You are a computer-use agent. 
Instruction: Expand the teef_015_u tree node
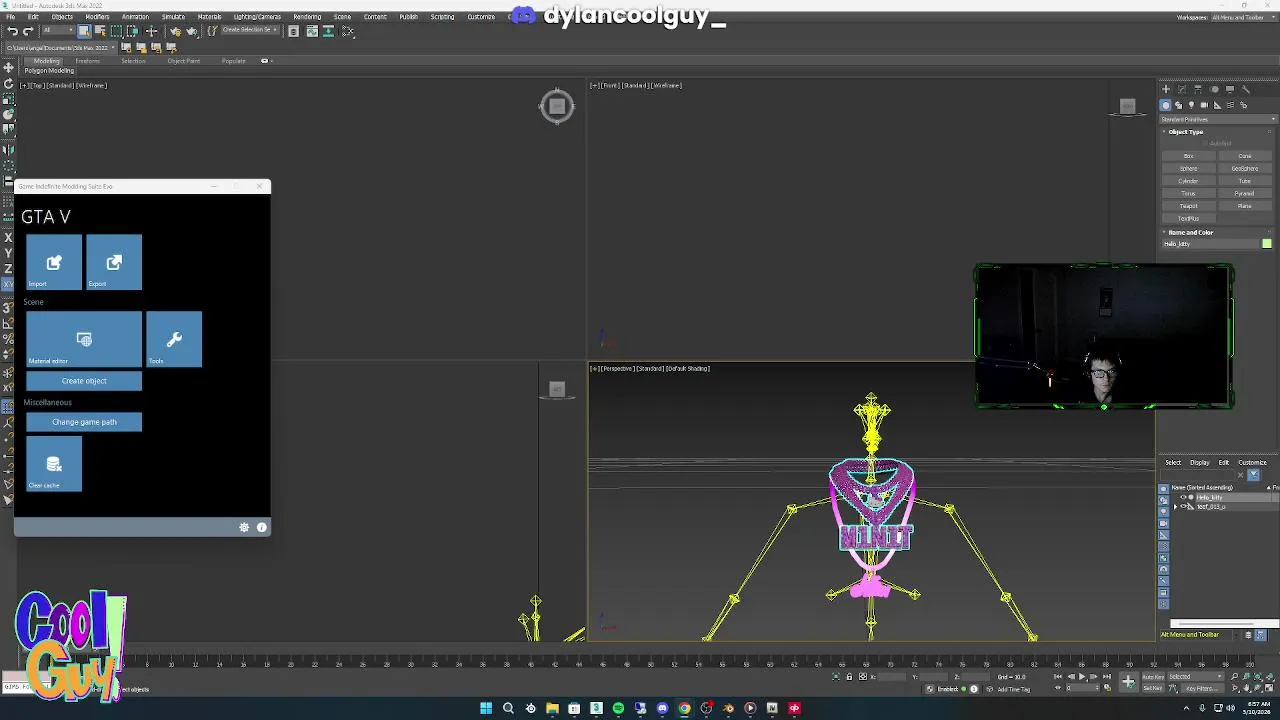click(1176, 507)
